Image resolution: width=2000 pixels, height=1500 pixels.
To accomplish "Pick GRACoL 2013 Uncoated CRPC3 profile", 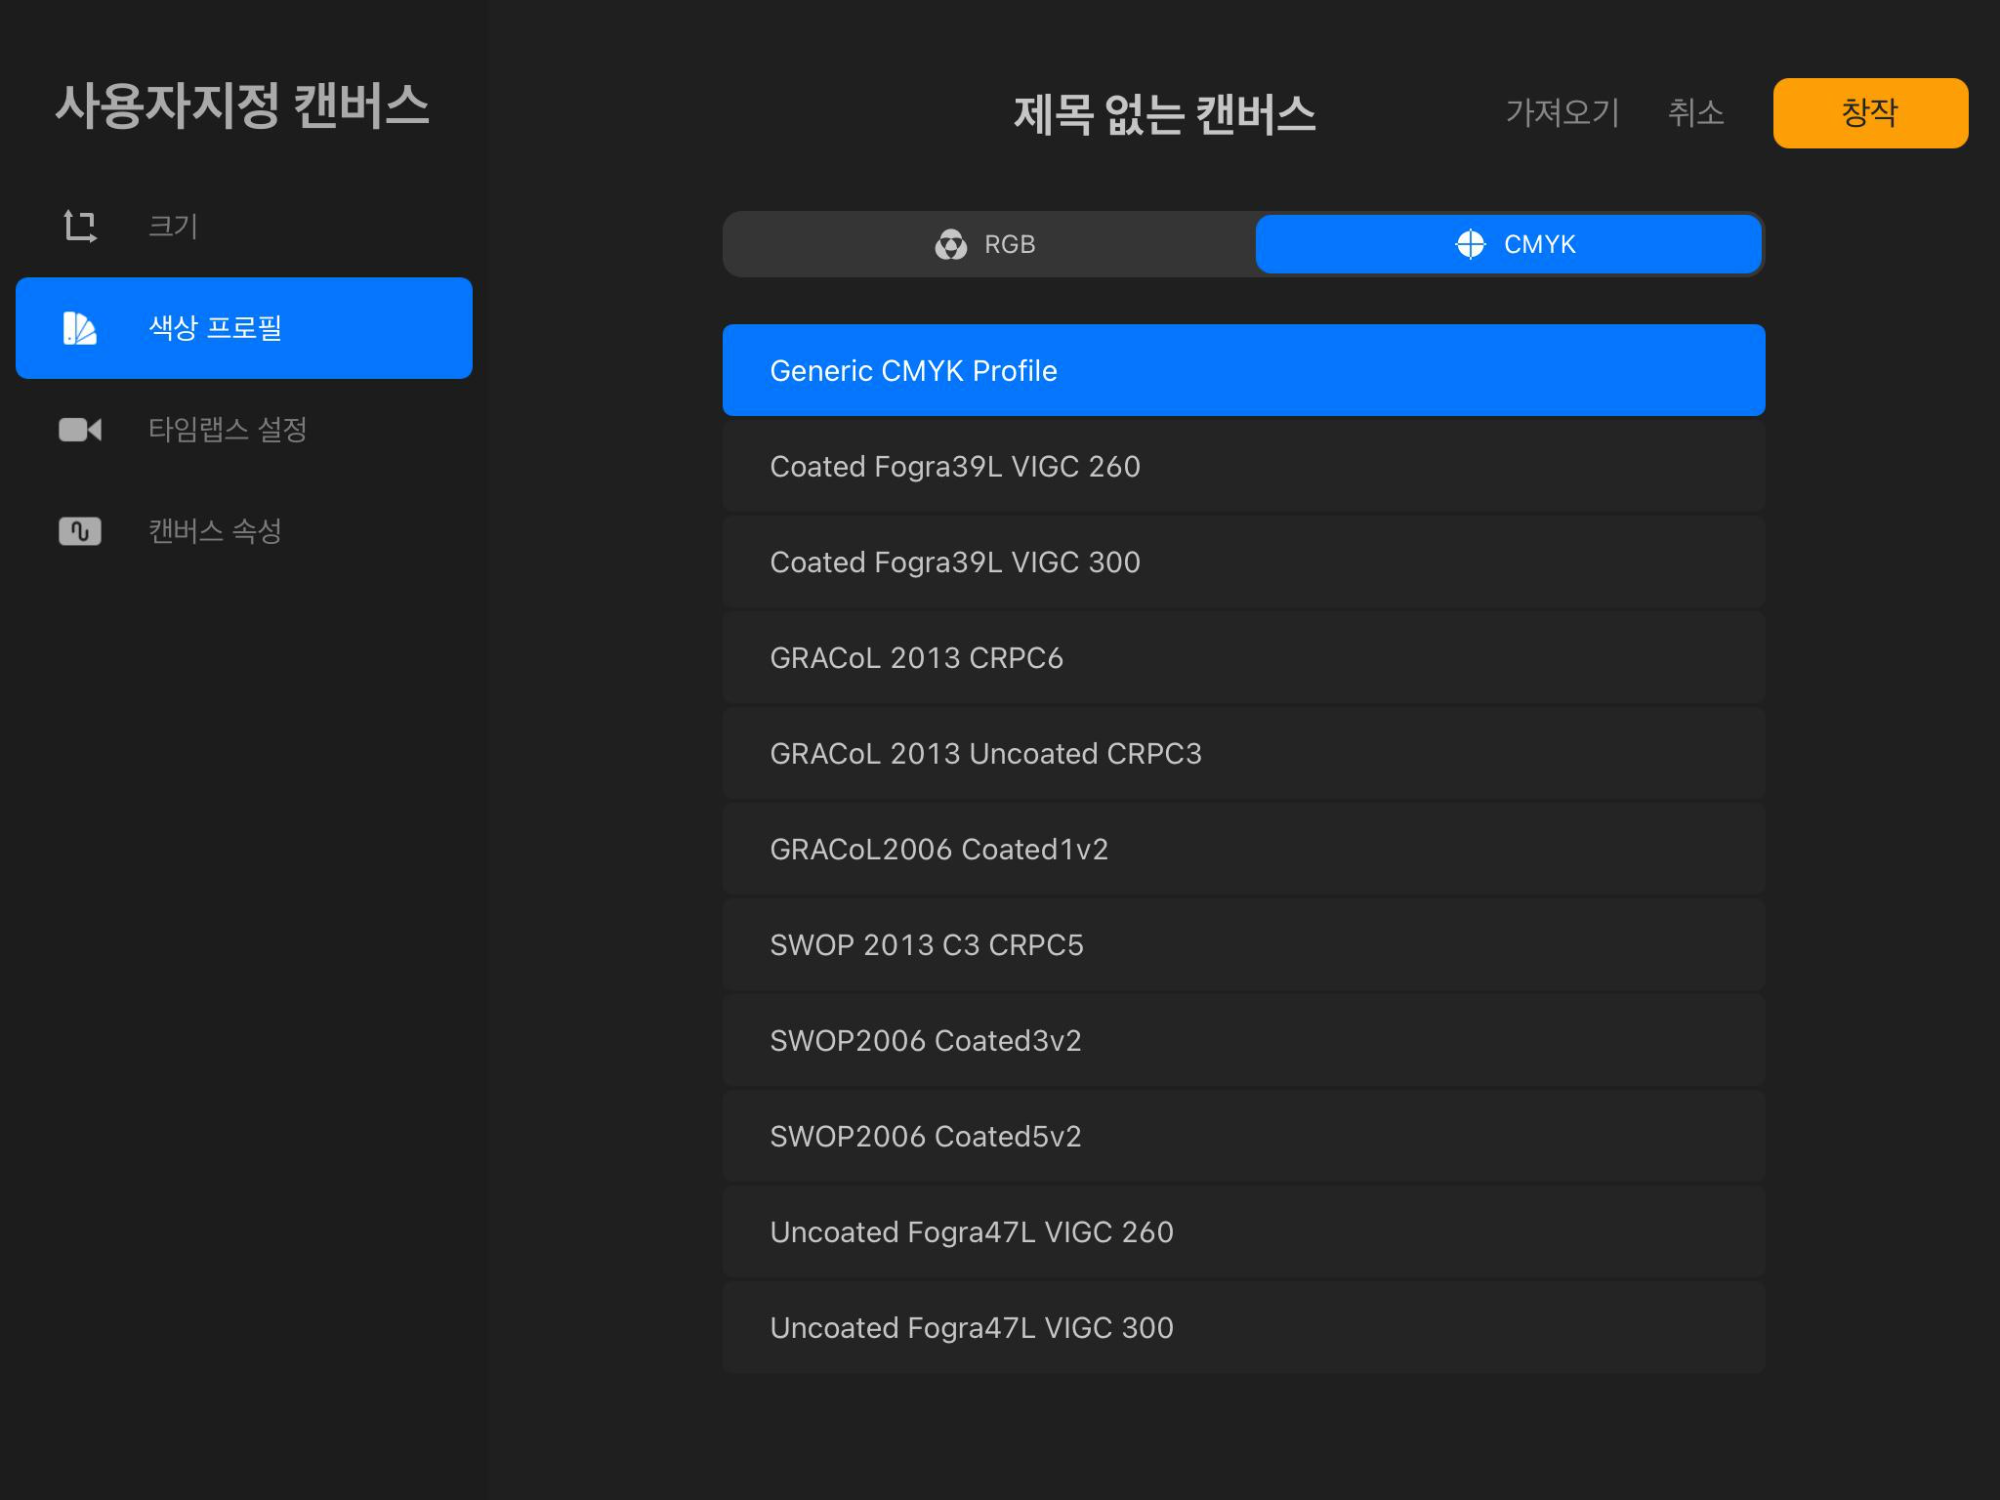I will 1243,753.
